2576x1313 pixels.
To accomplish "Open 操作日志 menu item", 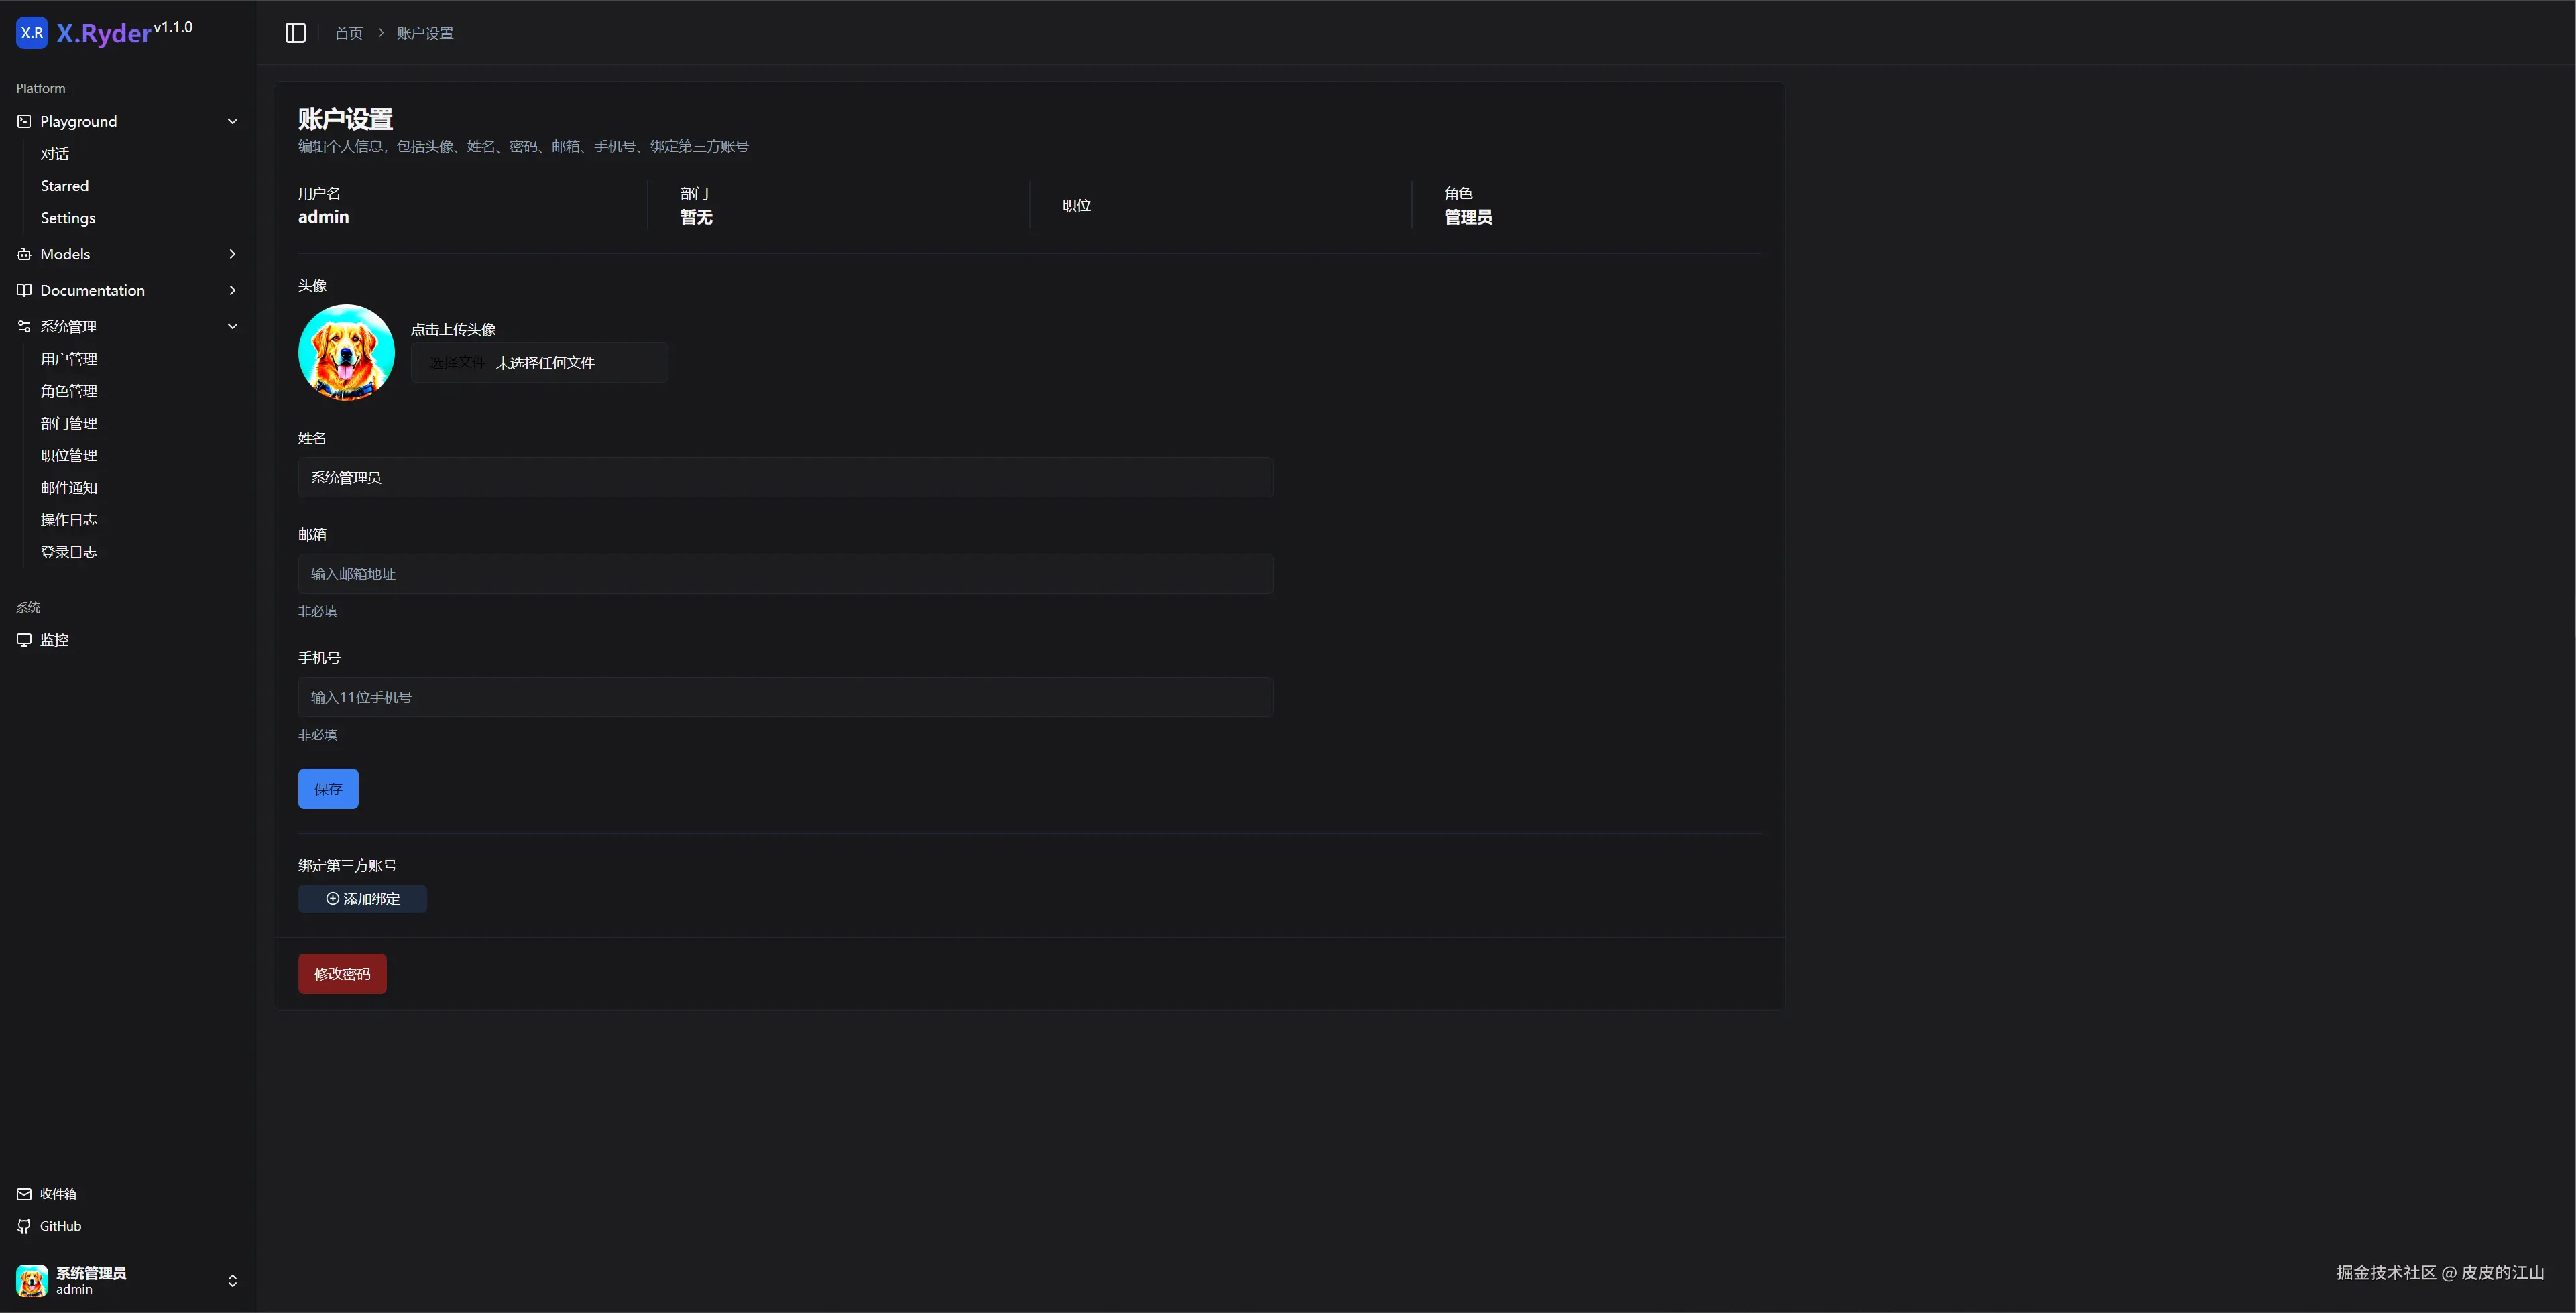I will [69, 520].
